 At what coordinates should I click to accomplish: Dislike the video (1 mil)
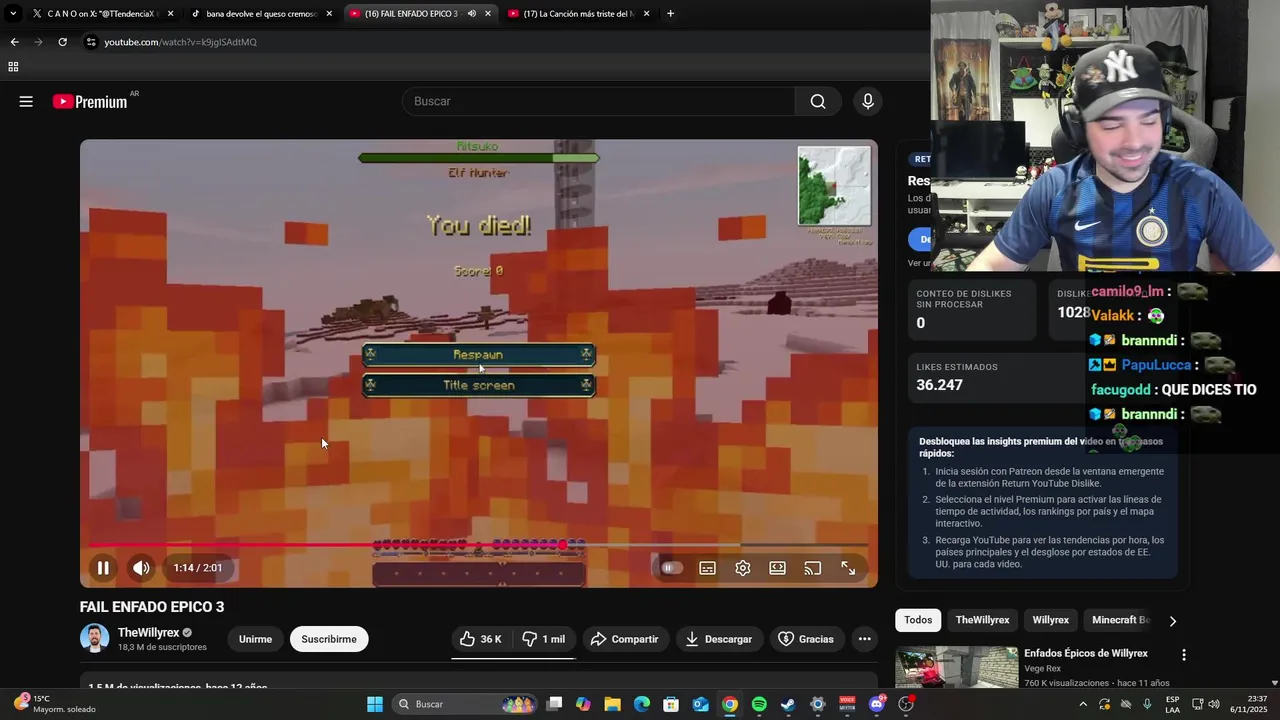[x=543, y=639]
